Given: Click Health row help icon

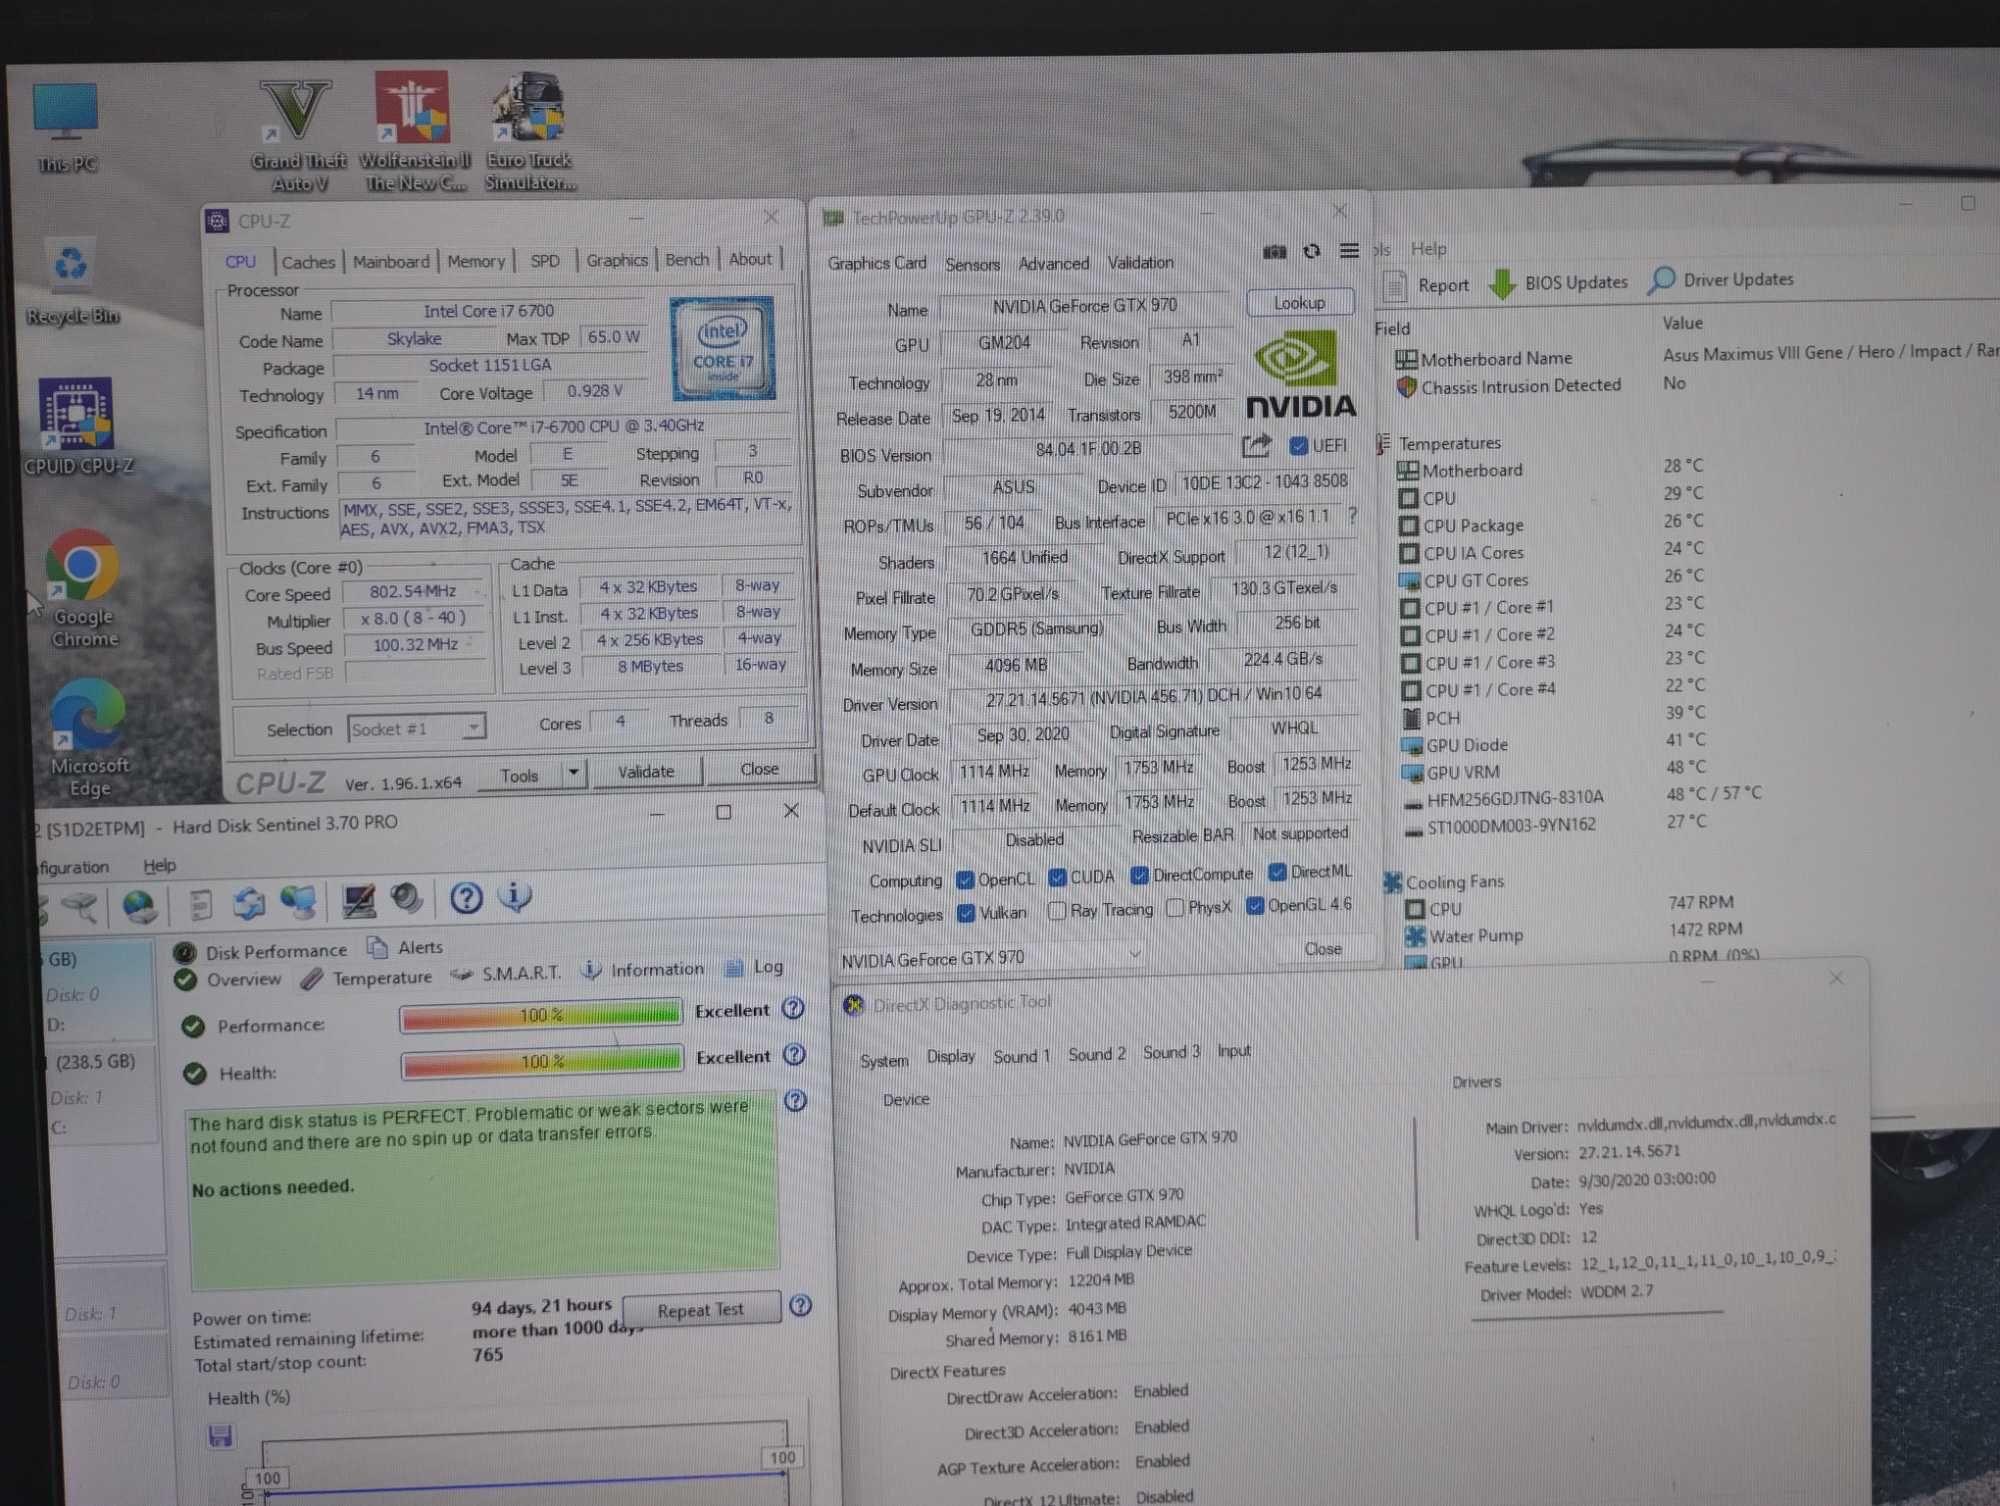Looking at the screenshot, I should tap(794, 1054).
